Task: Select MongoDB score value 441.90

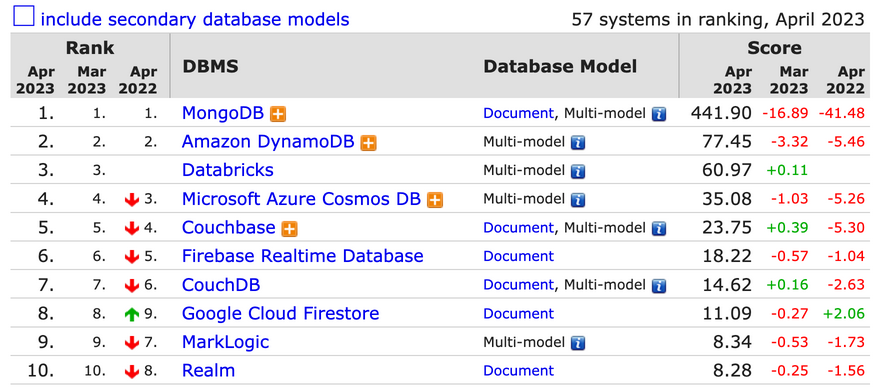Action: pos(721,113)
